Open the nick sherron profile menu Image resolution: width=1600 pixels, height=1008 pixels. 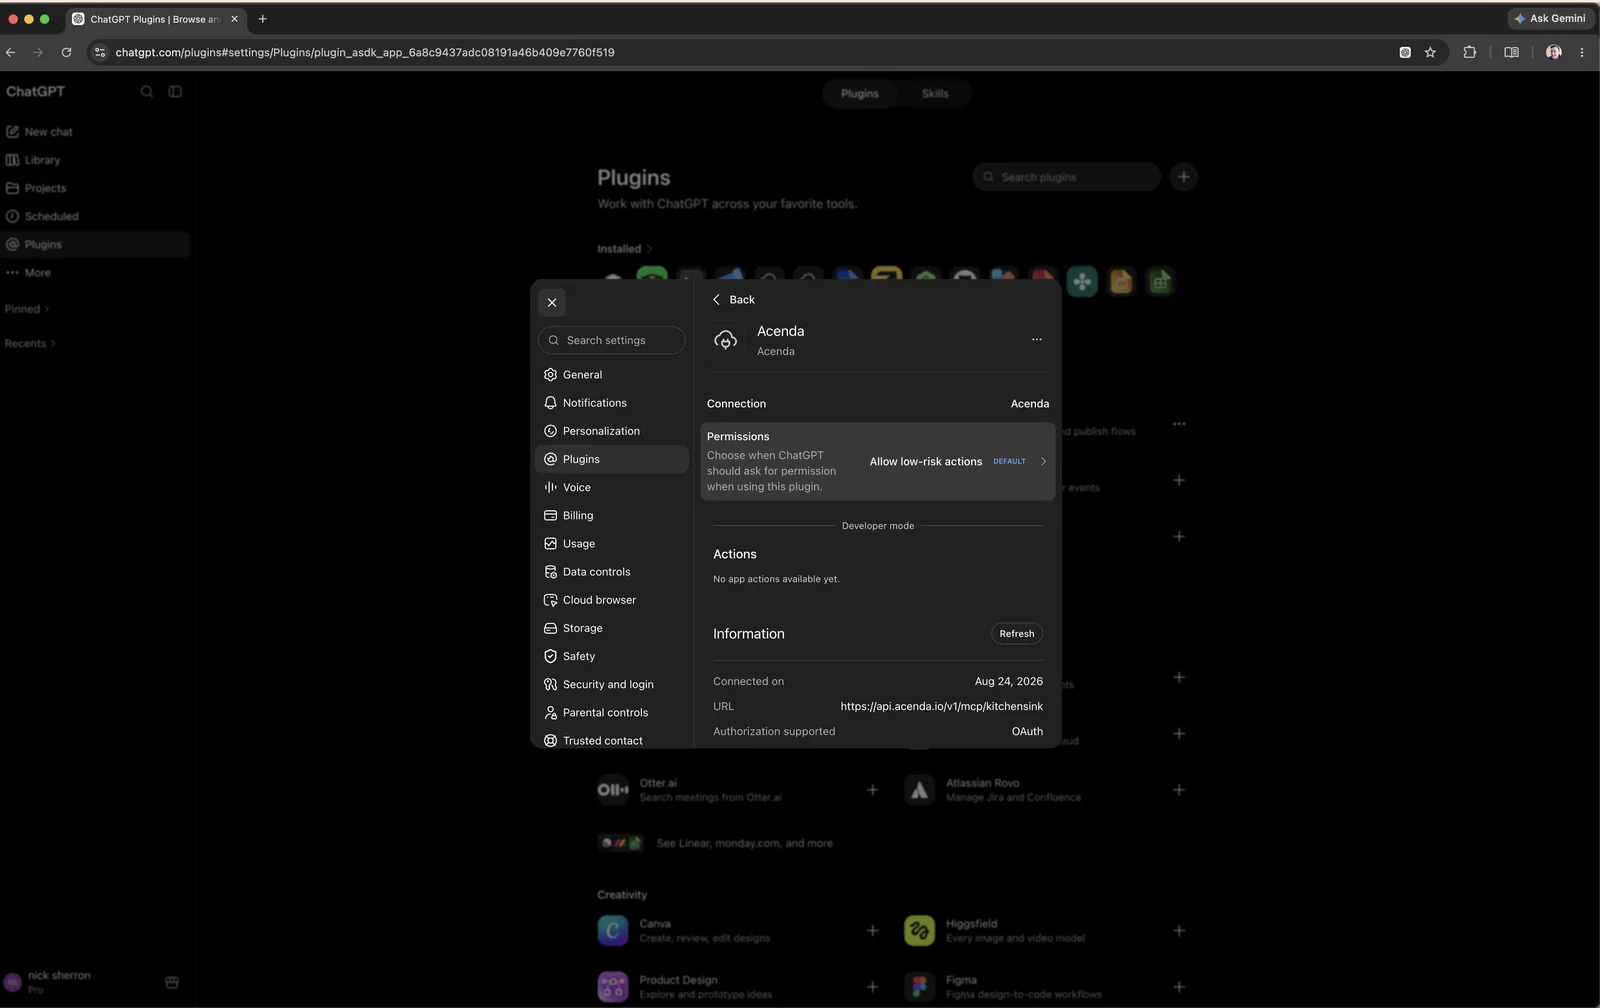point(60,982)
